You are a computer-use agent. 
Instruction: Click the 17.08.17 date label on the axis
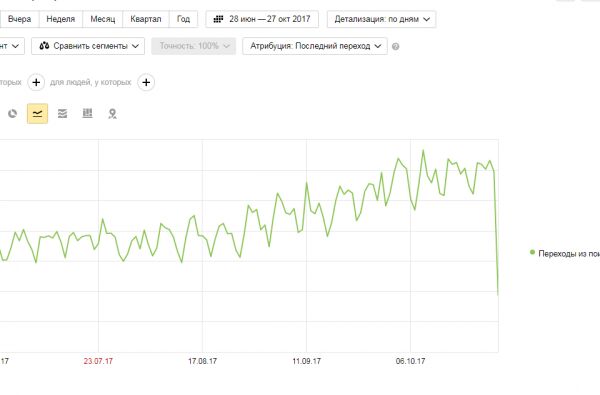202,361
